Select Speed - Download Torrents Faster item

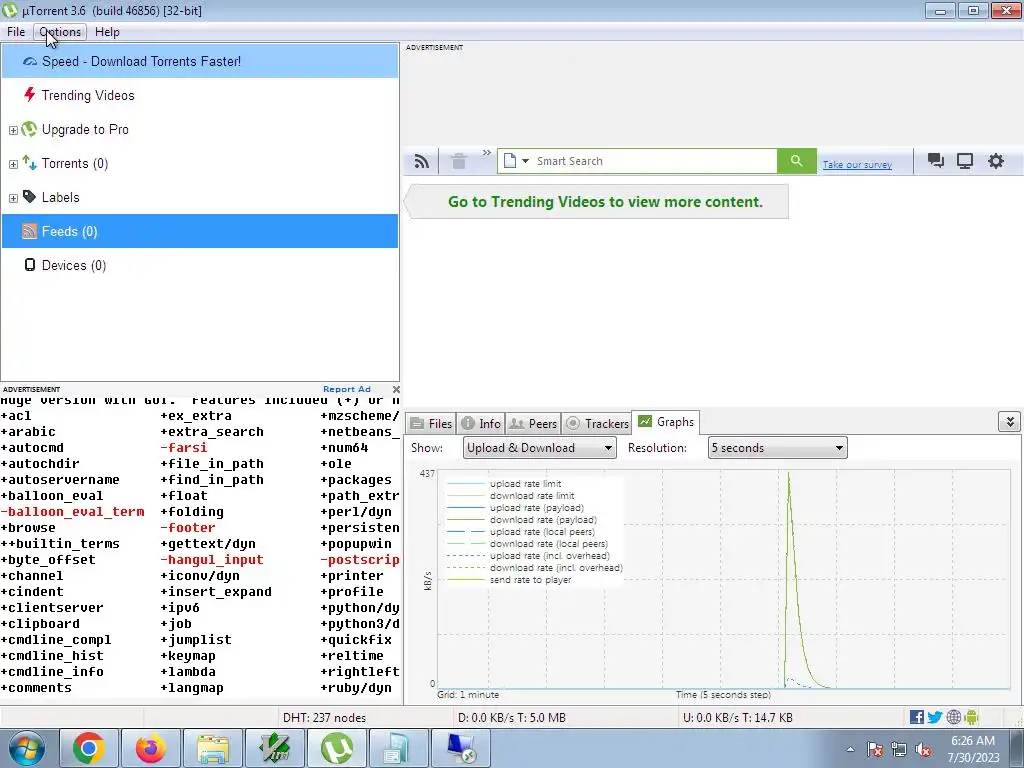click(200, 61)
